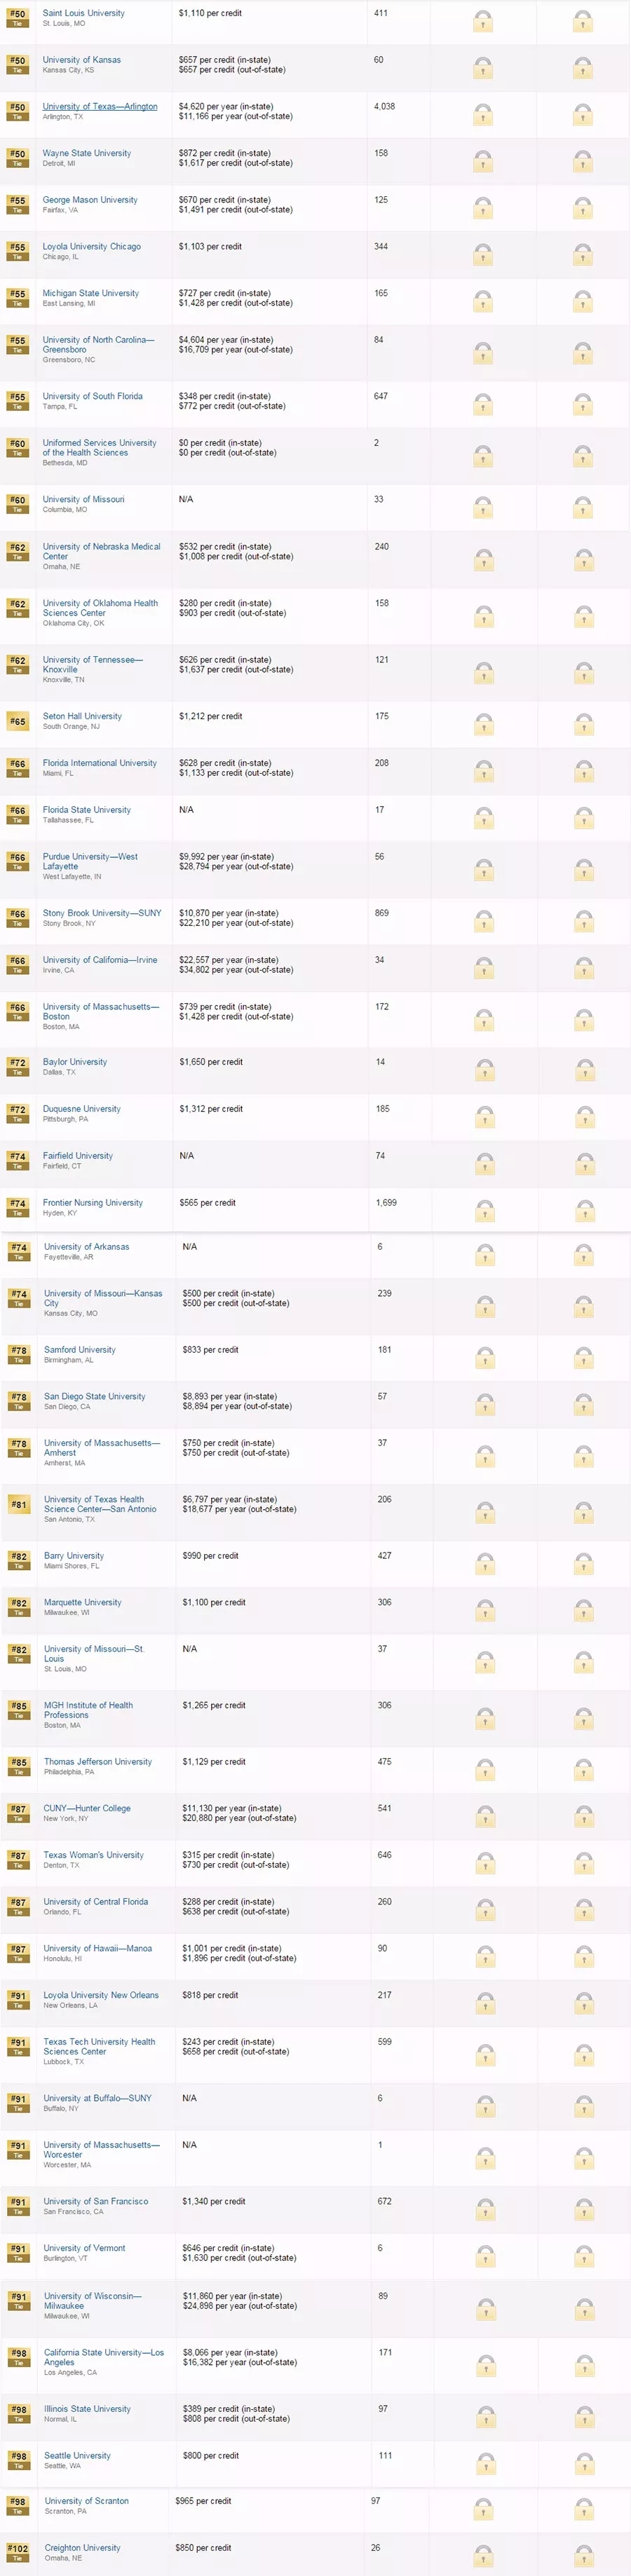Click the #102 rank badge beside Creighton University

point(18,2552)
